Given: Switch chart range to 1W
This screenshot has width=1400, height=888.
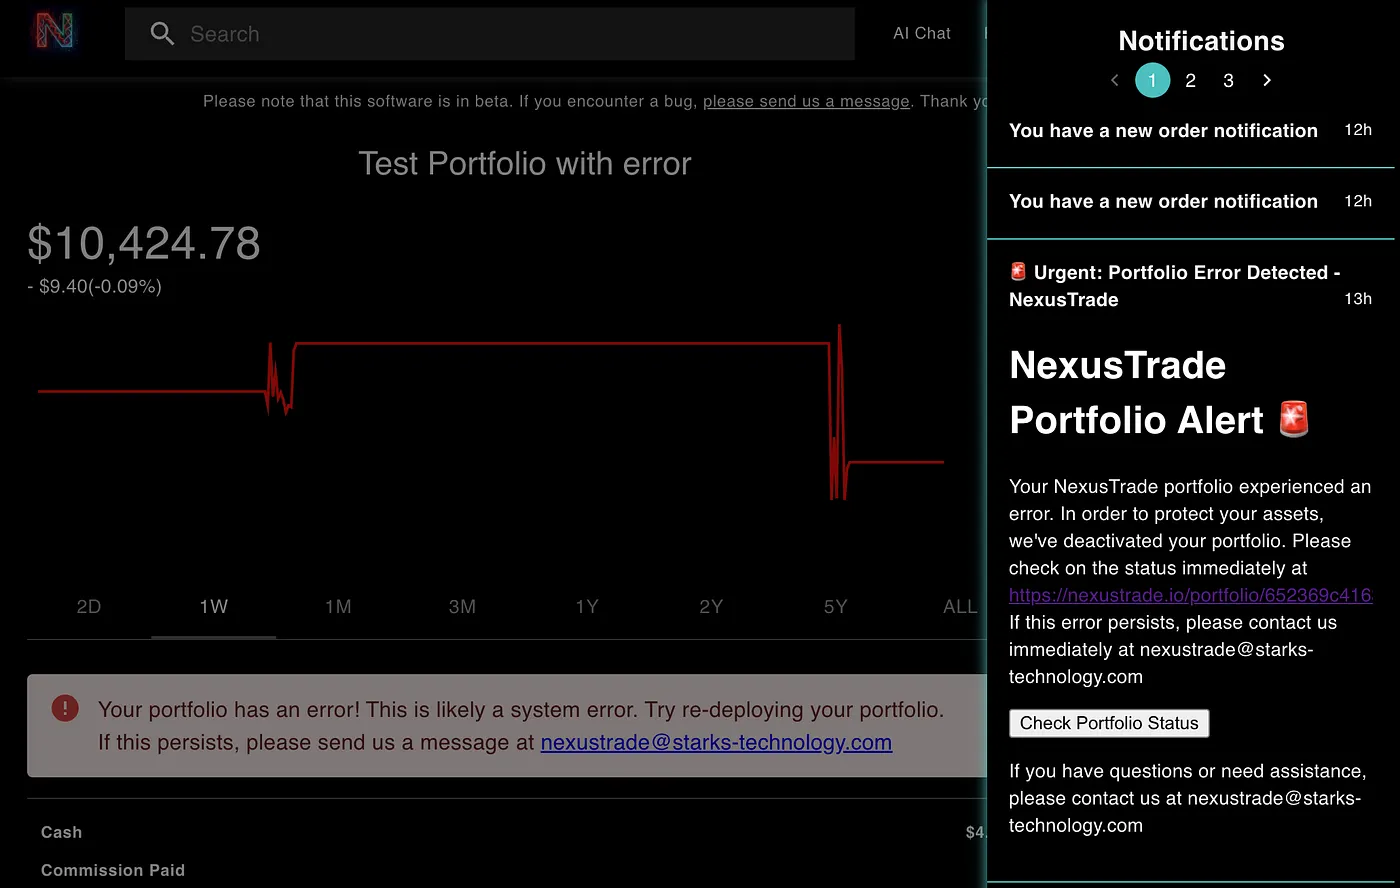Looking at the screenshot, I should pyautogui.click(x=213, y=607).
